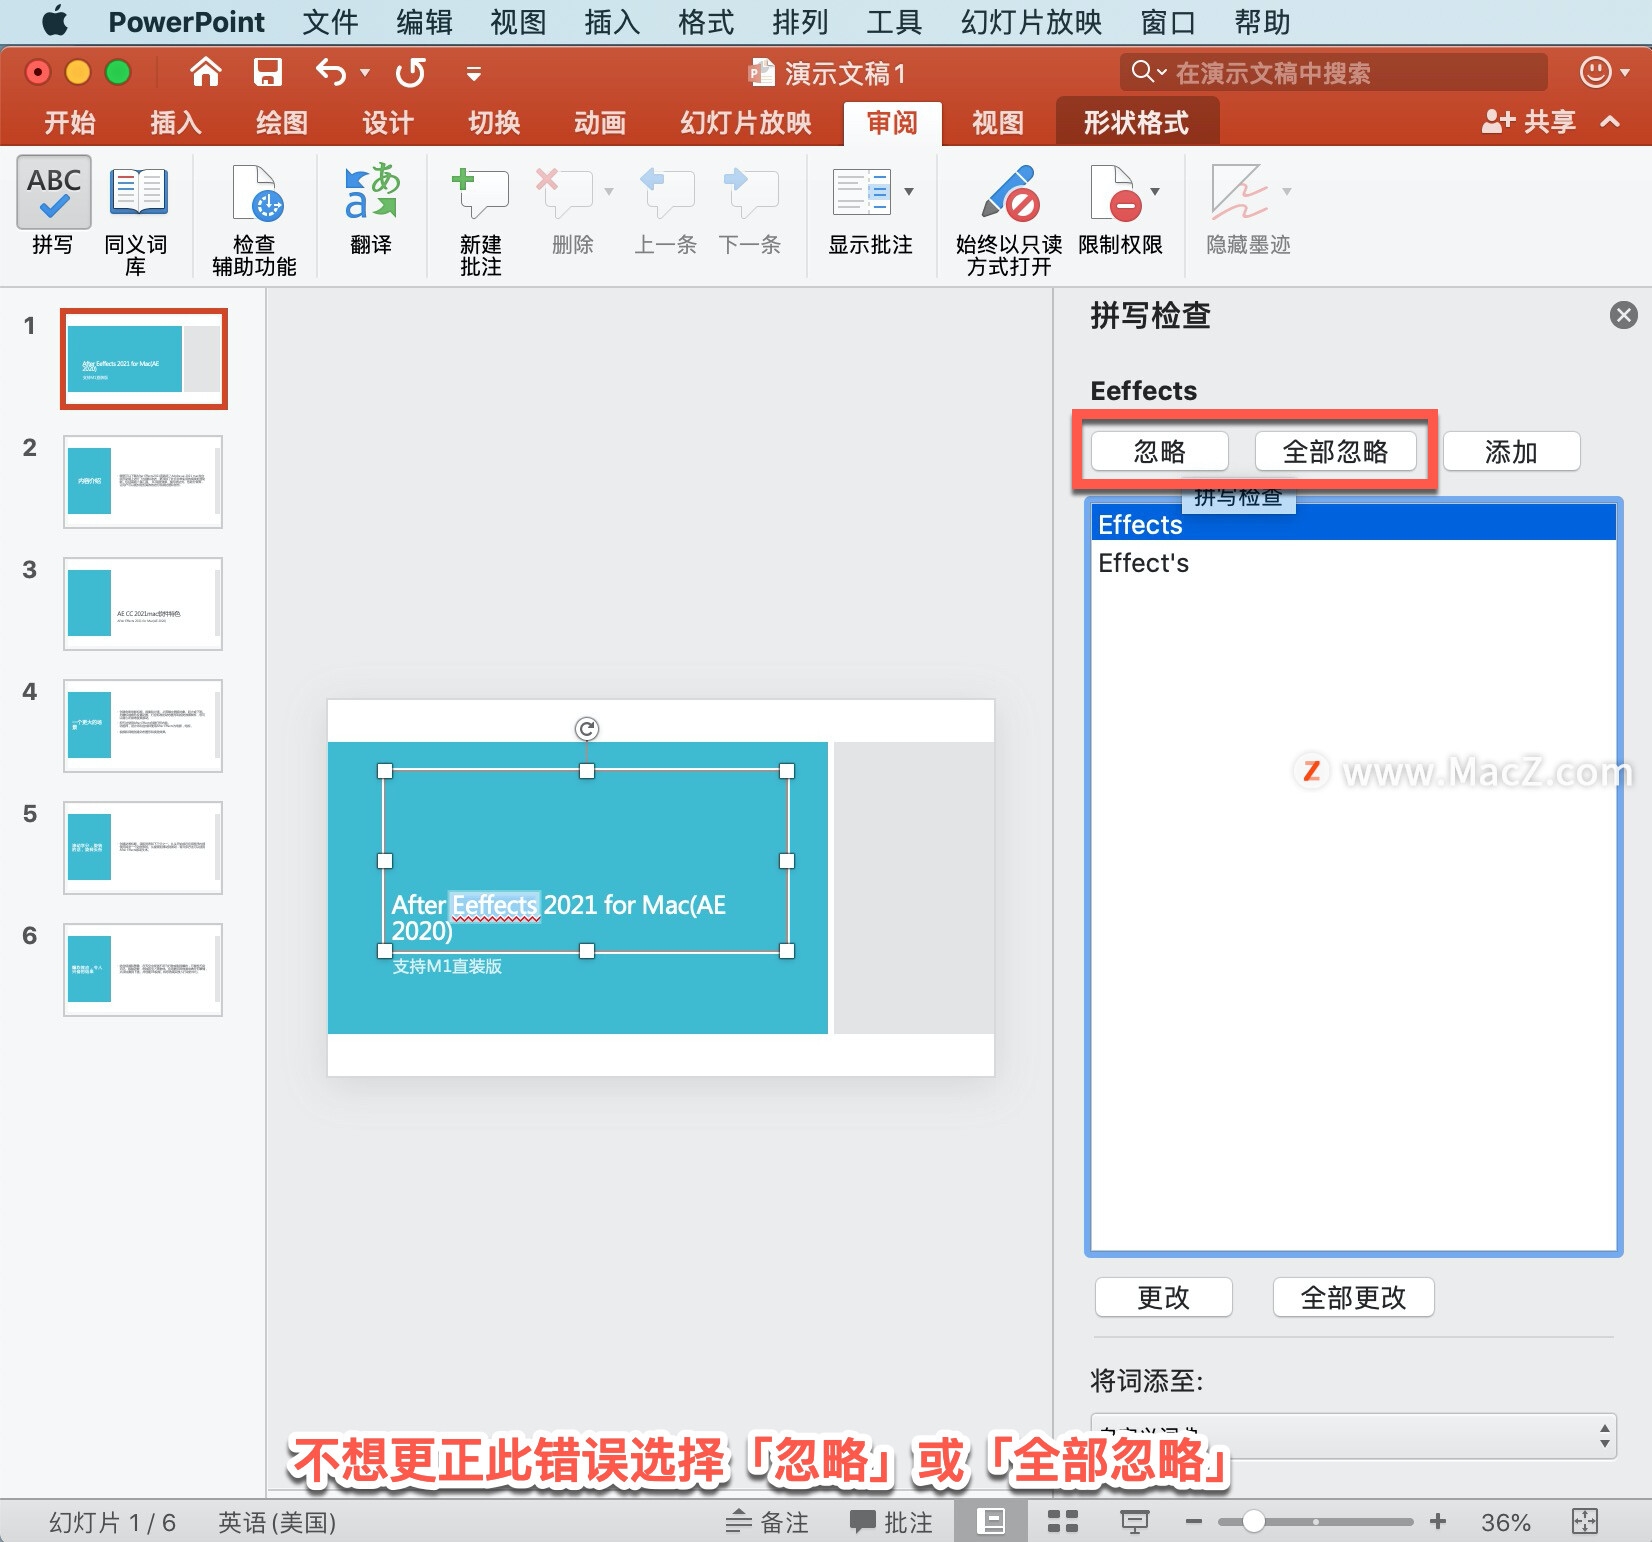
Task: Switch to Normal view icon
Action: 991,1522
